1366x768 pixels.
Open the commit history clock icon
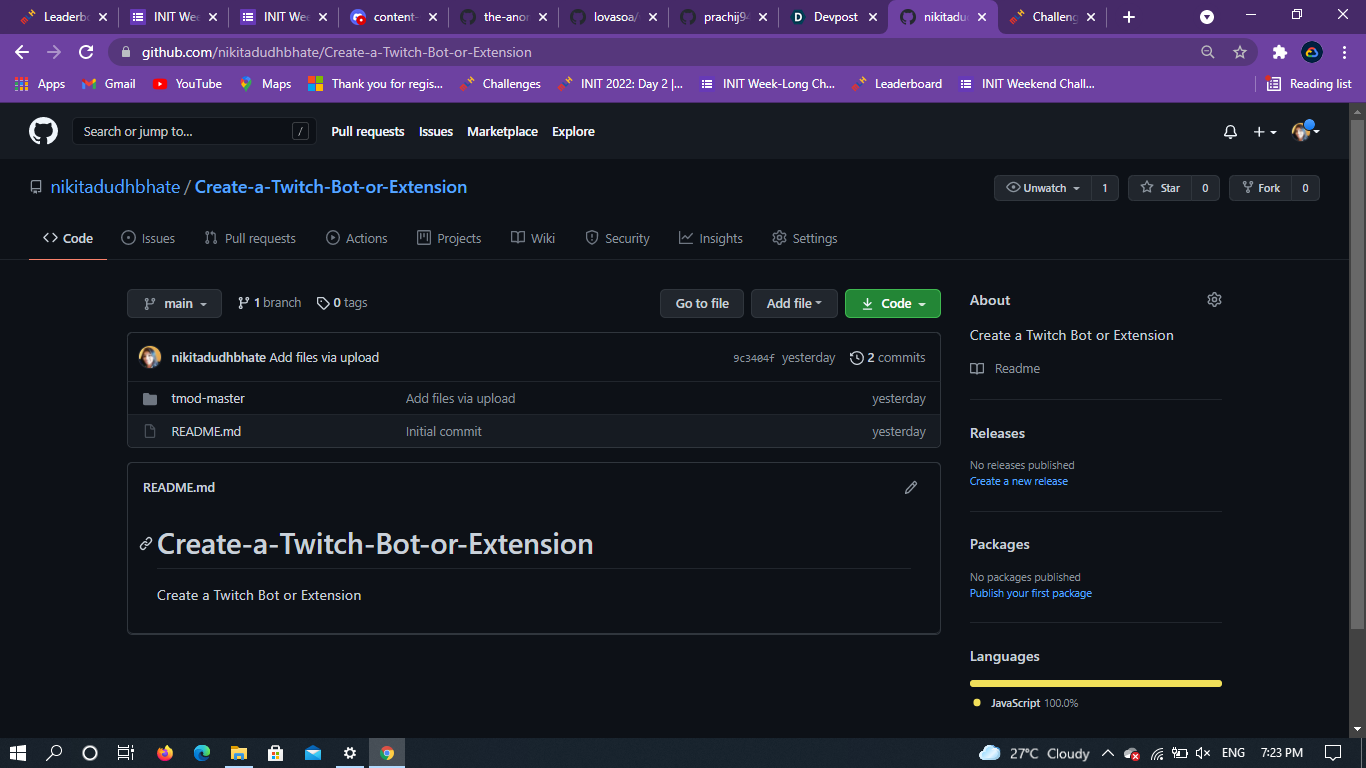[857, 357]
